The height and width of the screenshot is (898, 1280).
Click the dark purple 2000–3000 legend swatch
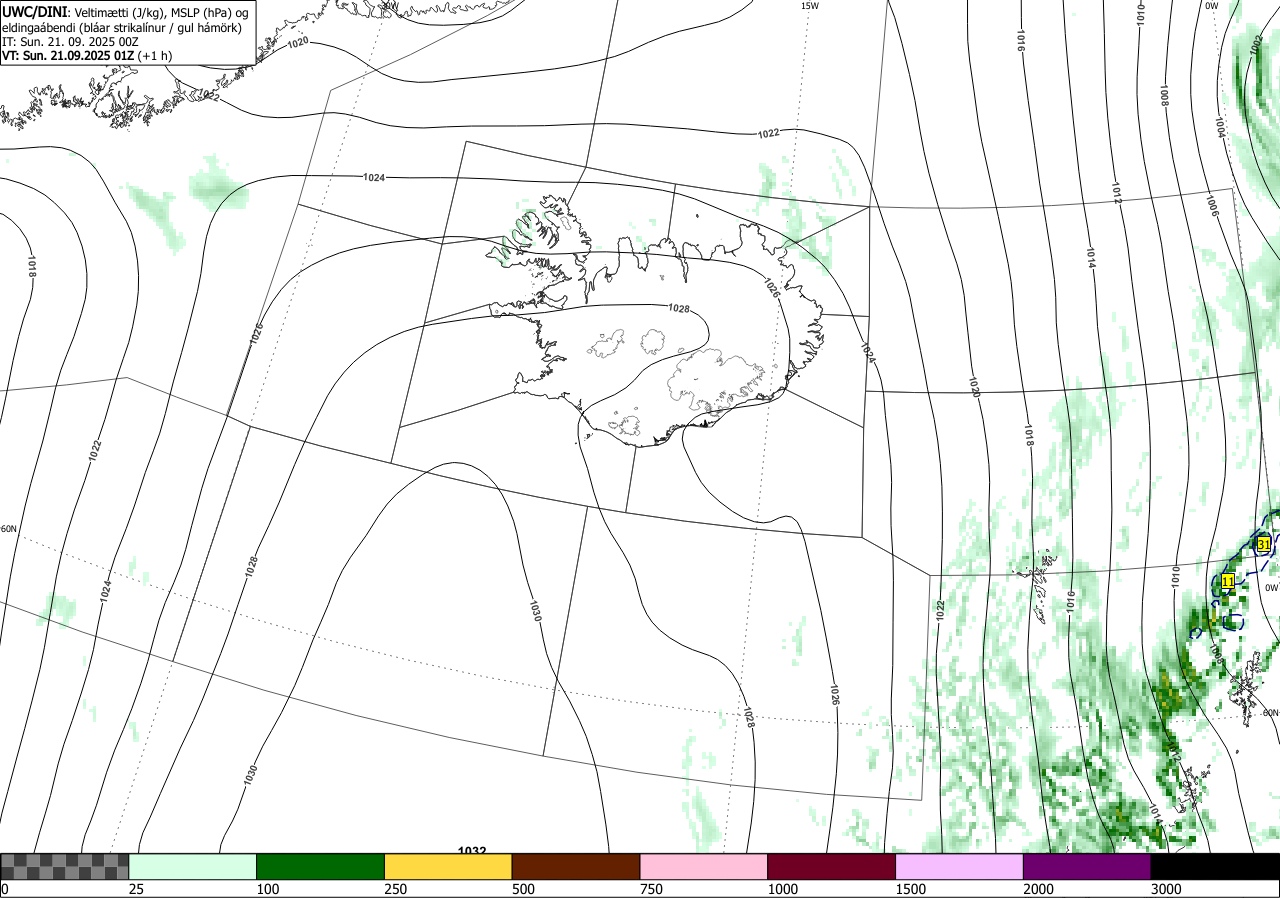(1087, 866)
